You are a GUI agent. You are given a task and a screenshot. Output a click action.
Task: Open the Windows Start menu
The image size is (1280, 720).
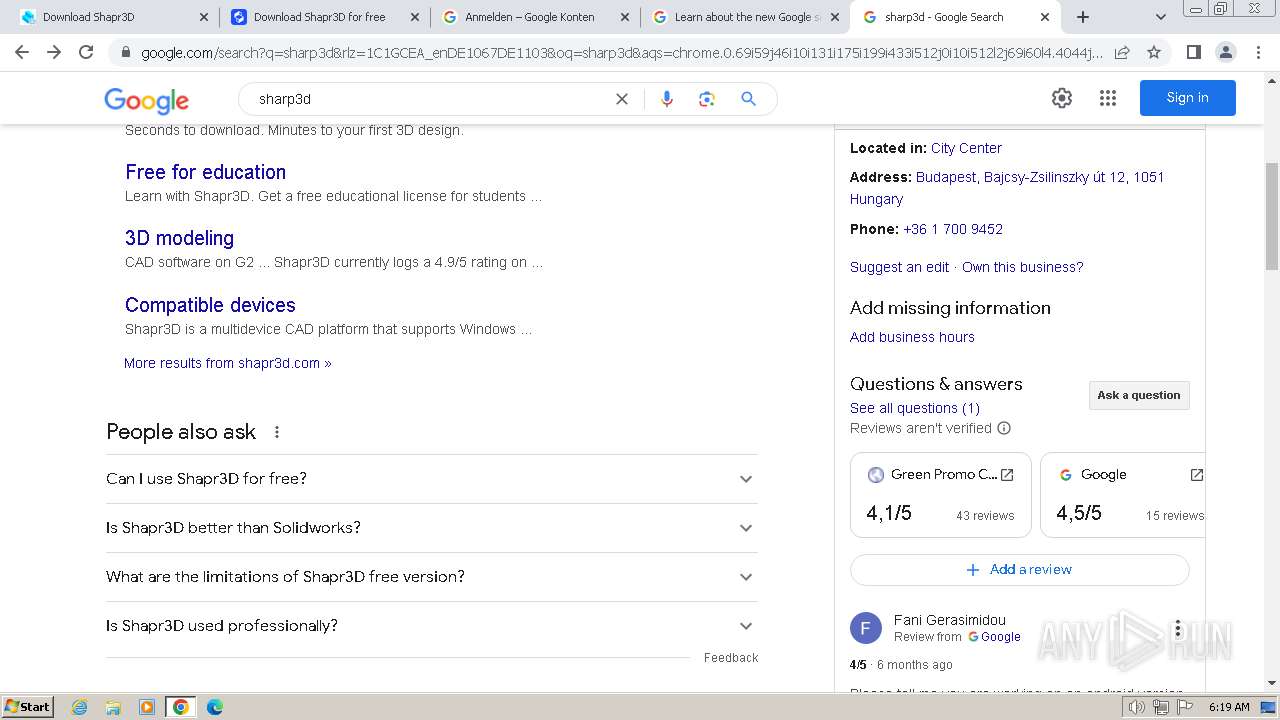(28, 707)
